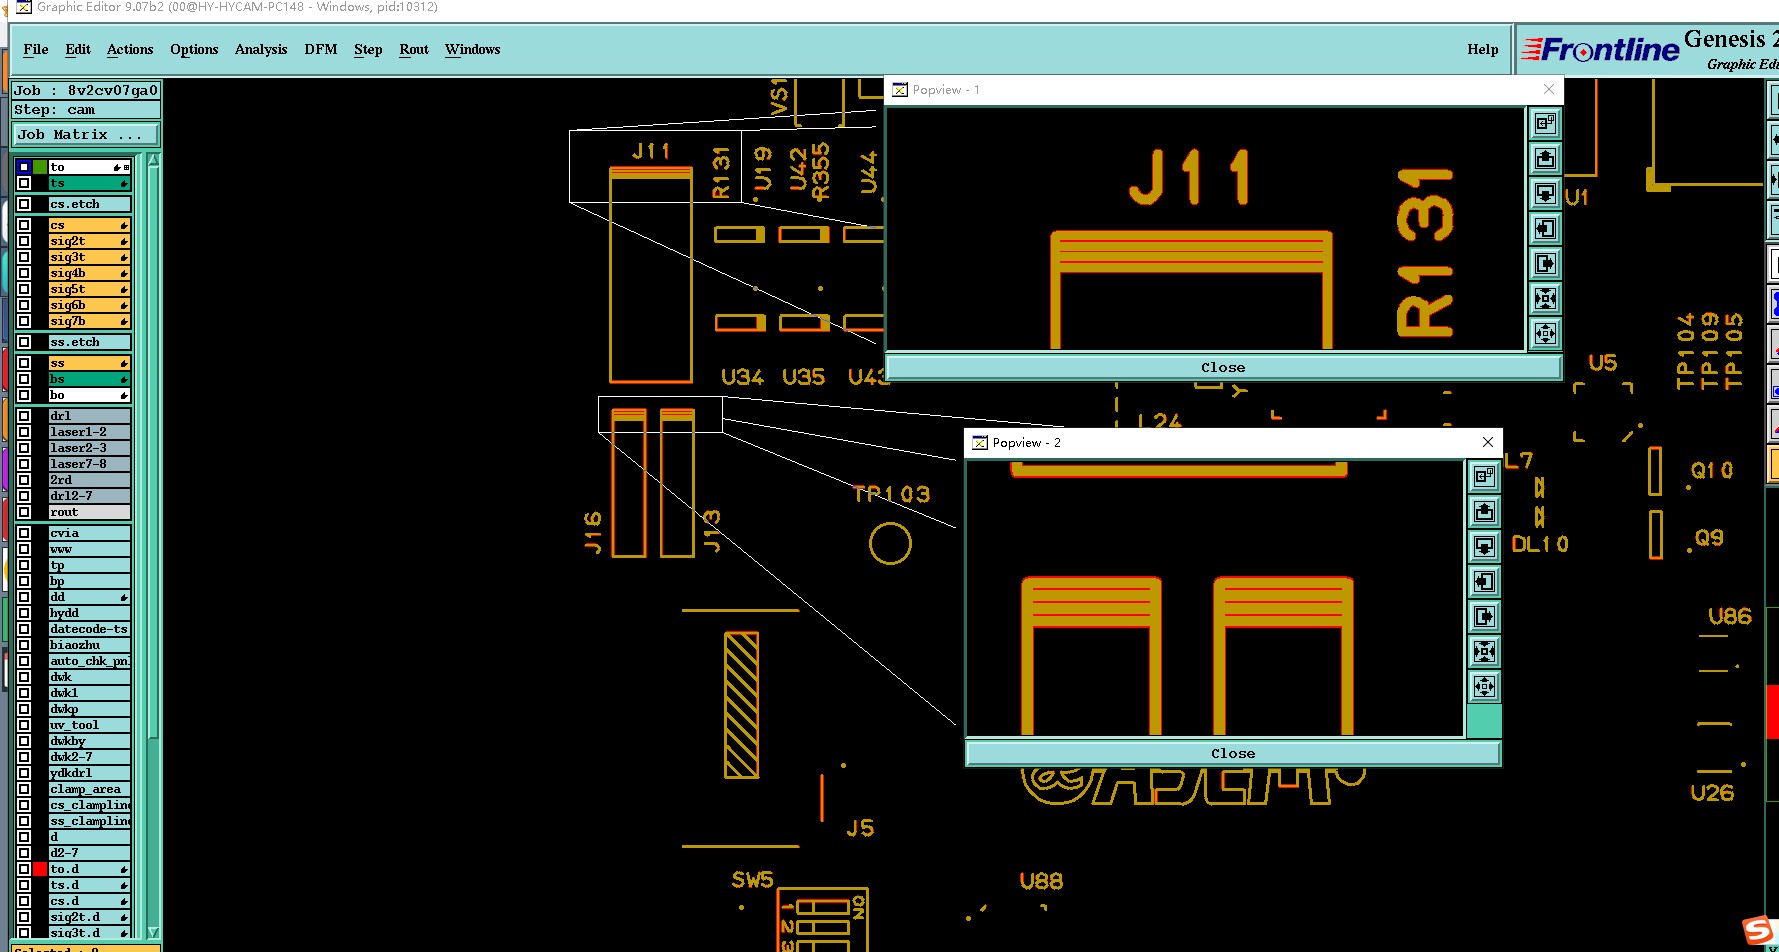The width and height of the screenshot is (1779, 952).
Task: Click green color swatch of to layer
Action: click(x=40, y=167)
